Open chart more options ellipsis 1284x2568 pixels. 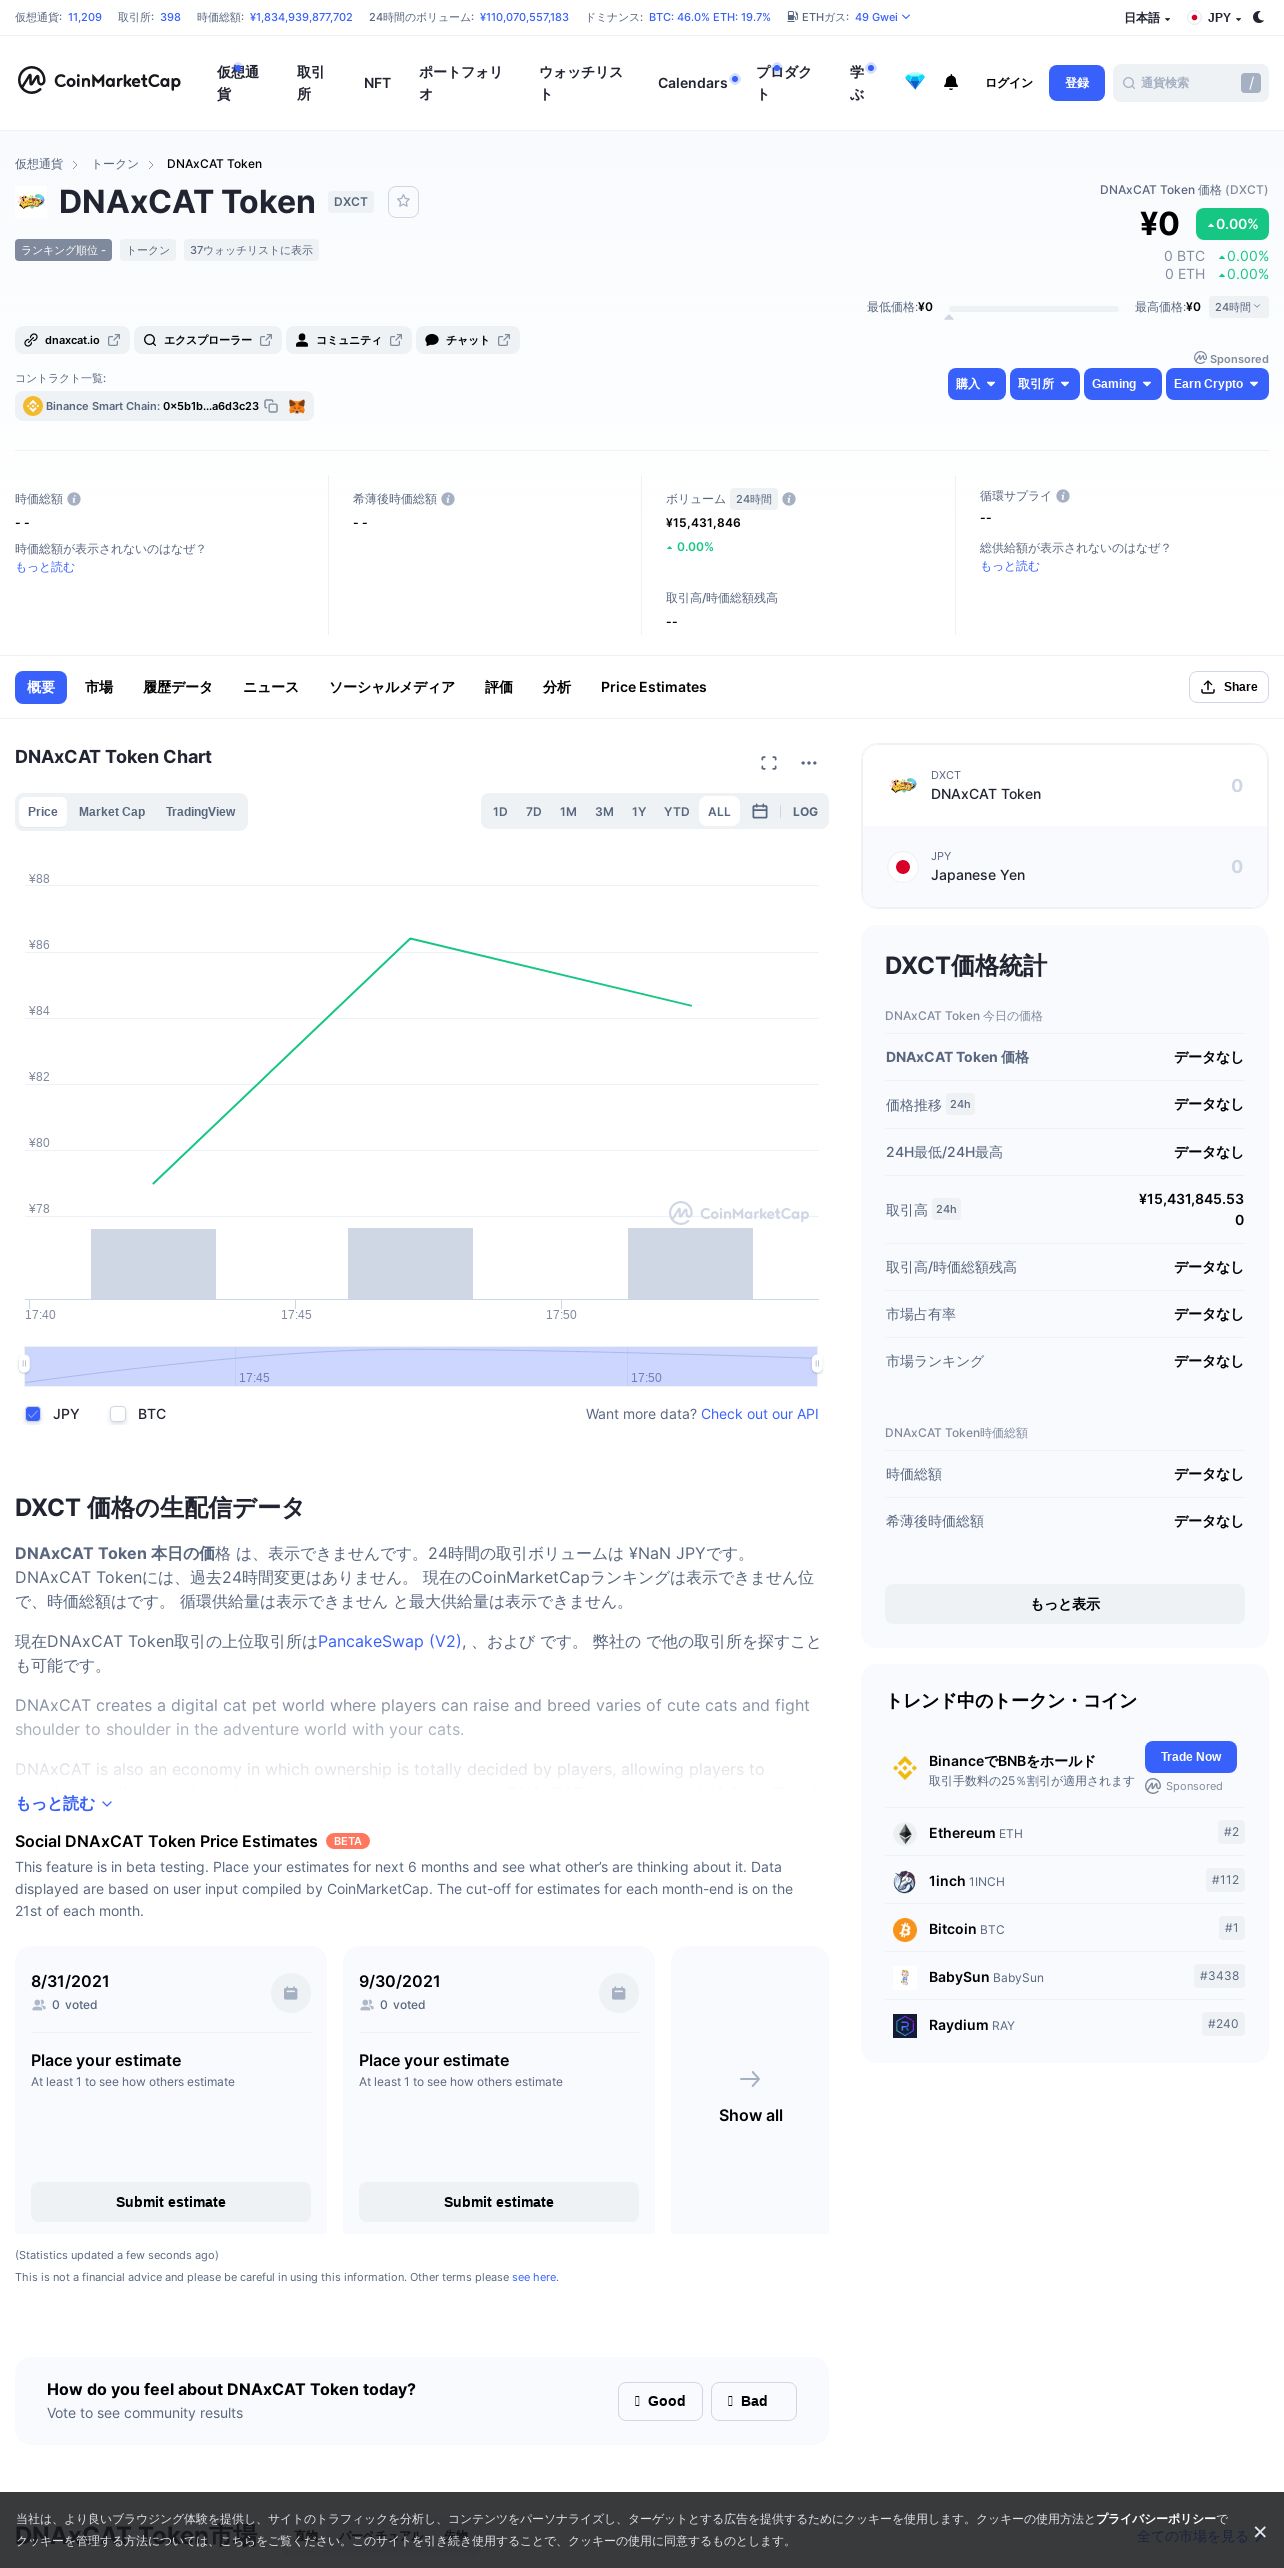[x=809, y=763]
